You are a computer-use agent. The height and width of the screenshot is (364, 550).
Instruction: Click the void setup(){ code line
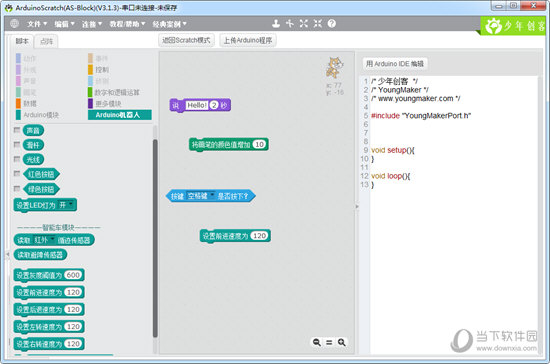pos(393,150)
